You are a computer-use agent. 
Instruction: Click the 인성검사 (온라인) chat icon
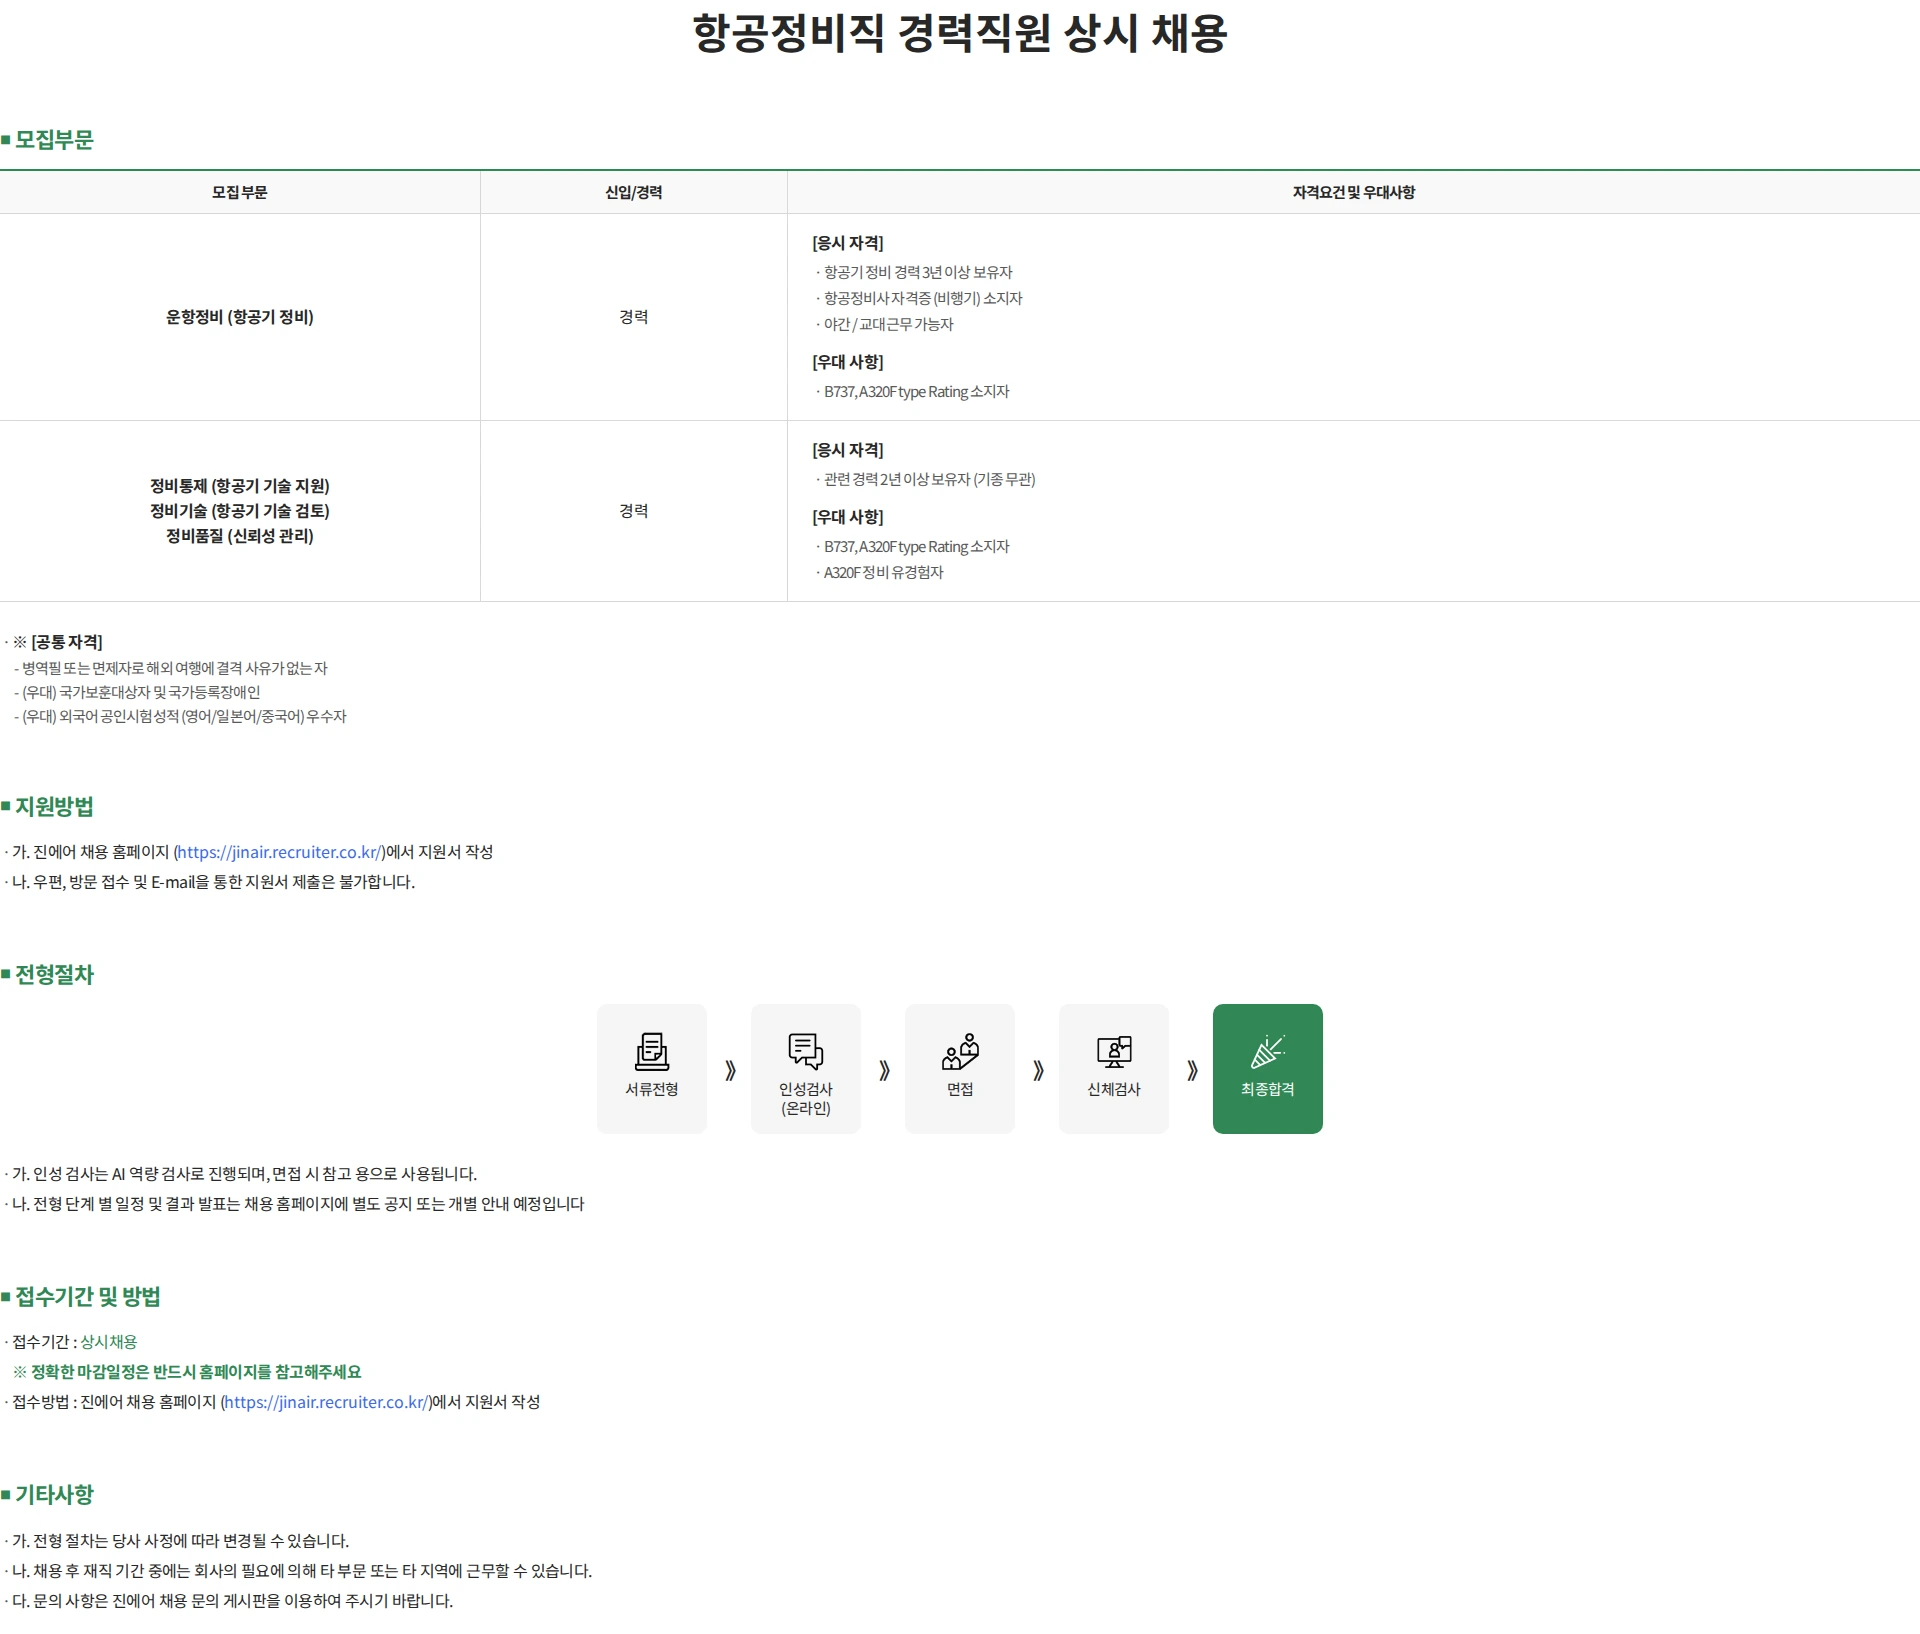pos(806,1051)
